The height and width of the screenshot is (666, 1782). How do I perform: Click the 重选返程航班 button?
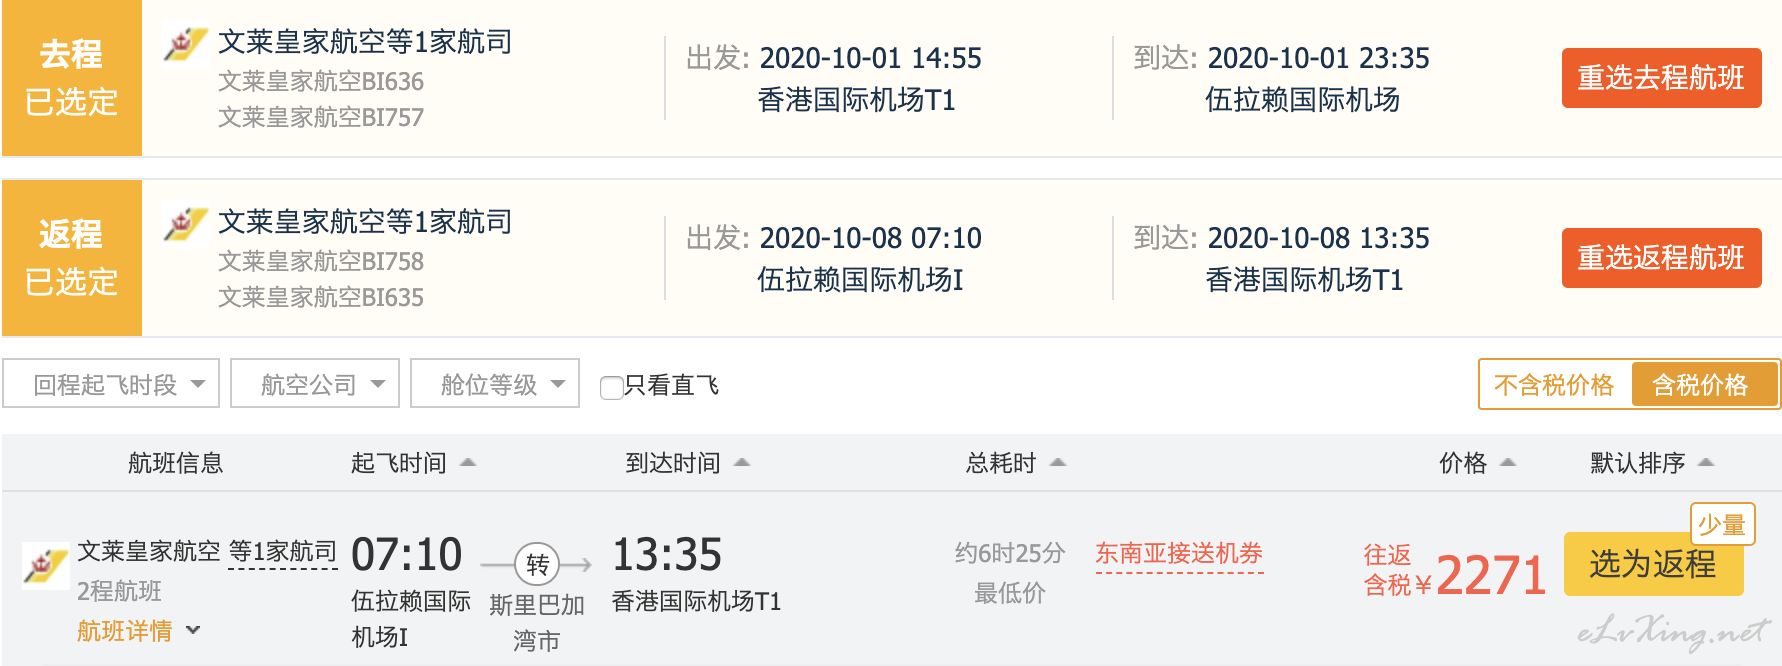coord(1661,258)
